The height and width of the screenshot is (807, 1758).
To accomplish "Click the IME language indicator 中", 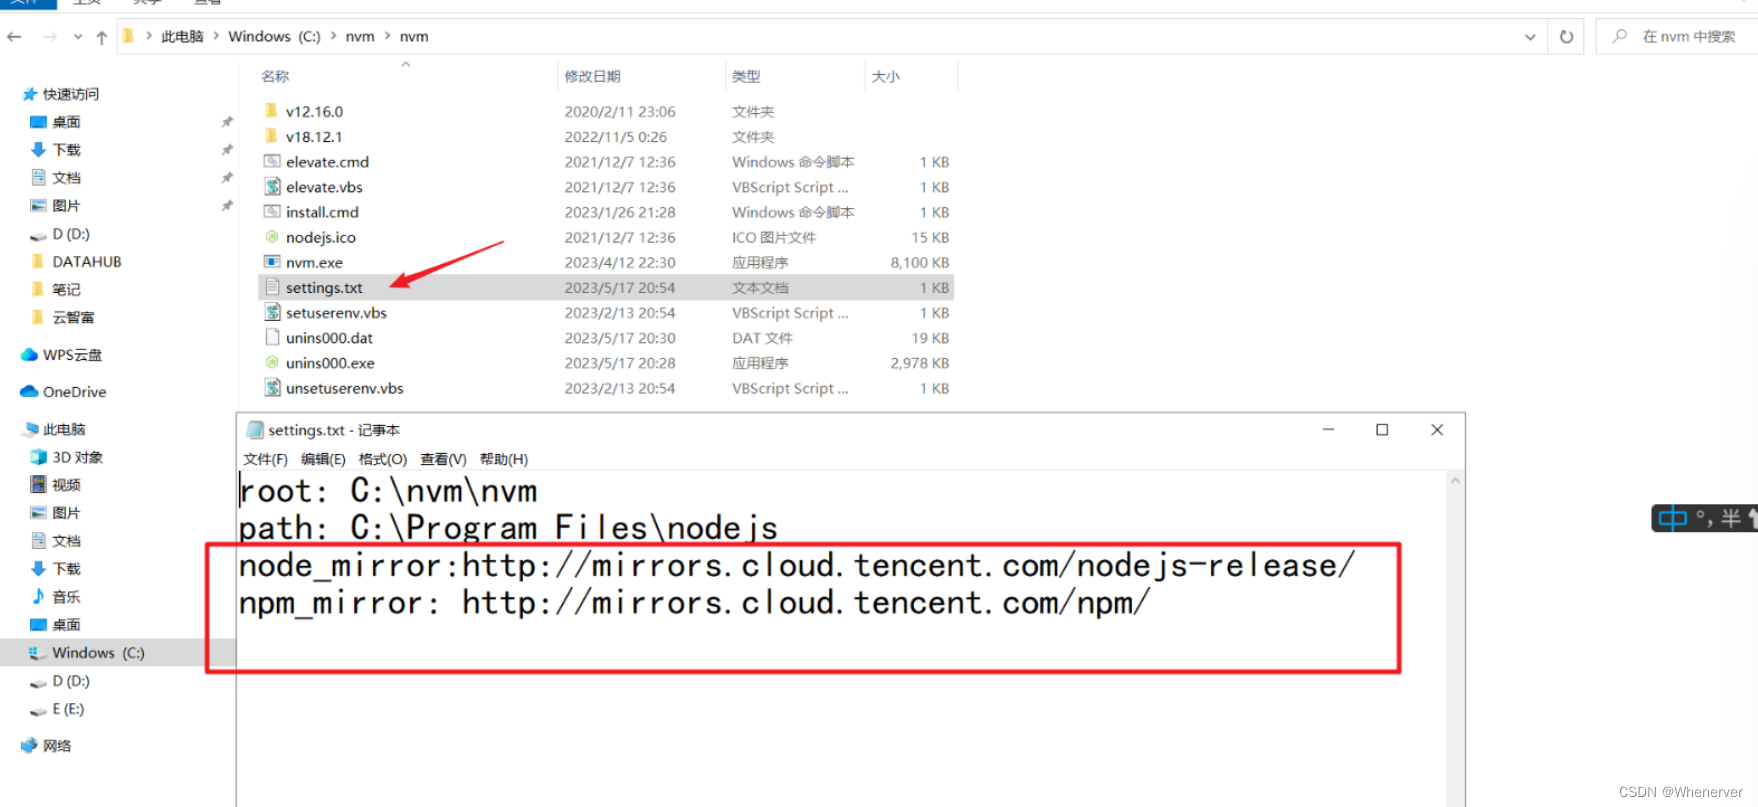I will point(1672,518).
